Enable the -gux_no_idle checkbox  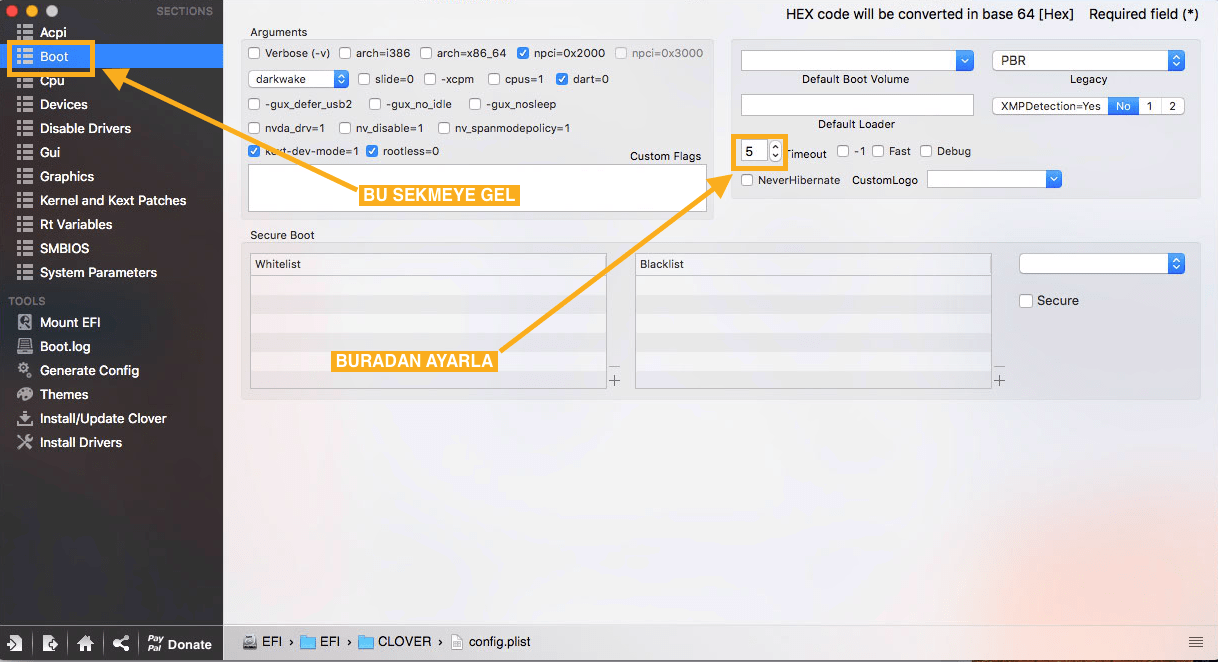pyautogui.click(x=375, y=104)
